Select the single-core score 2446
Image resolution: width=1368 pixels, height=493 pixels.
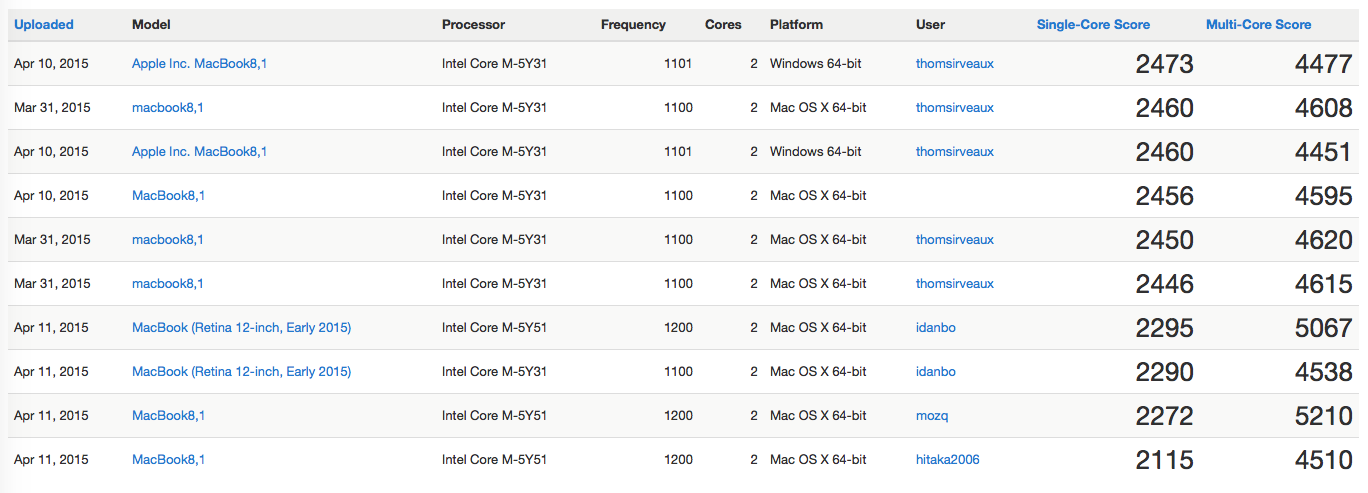pyautogui.click(x=1165, y=284)
